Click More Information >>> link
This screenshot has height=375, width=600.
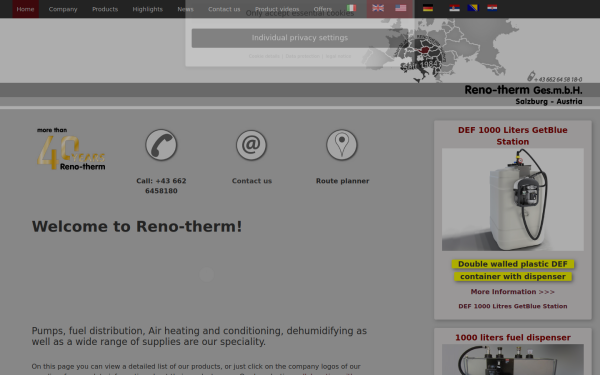[x=513, y=292]
